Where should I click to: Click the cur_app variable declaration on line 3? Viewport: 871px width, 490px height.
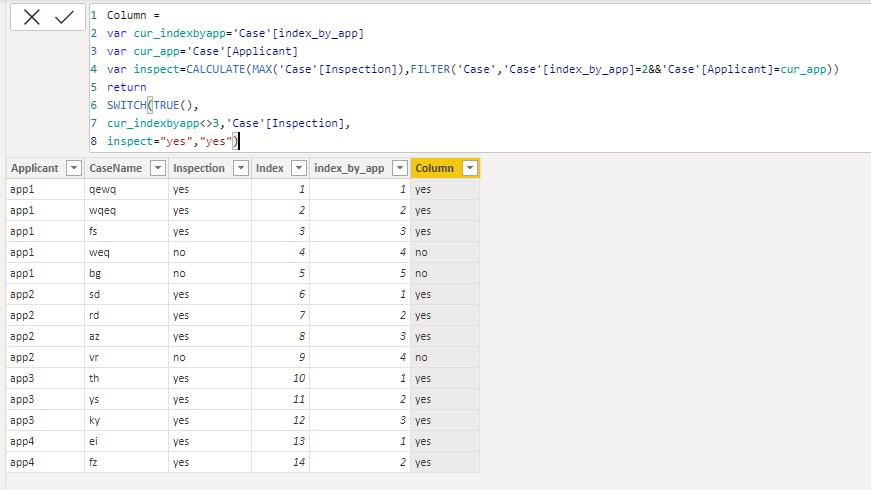pos(156,51)
